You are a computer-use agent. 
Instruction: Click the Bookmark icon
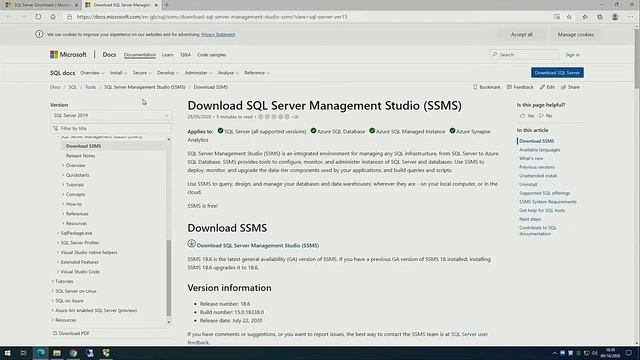click(x=475, y=87)
